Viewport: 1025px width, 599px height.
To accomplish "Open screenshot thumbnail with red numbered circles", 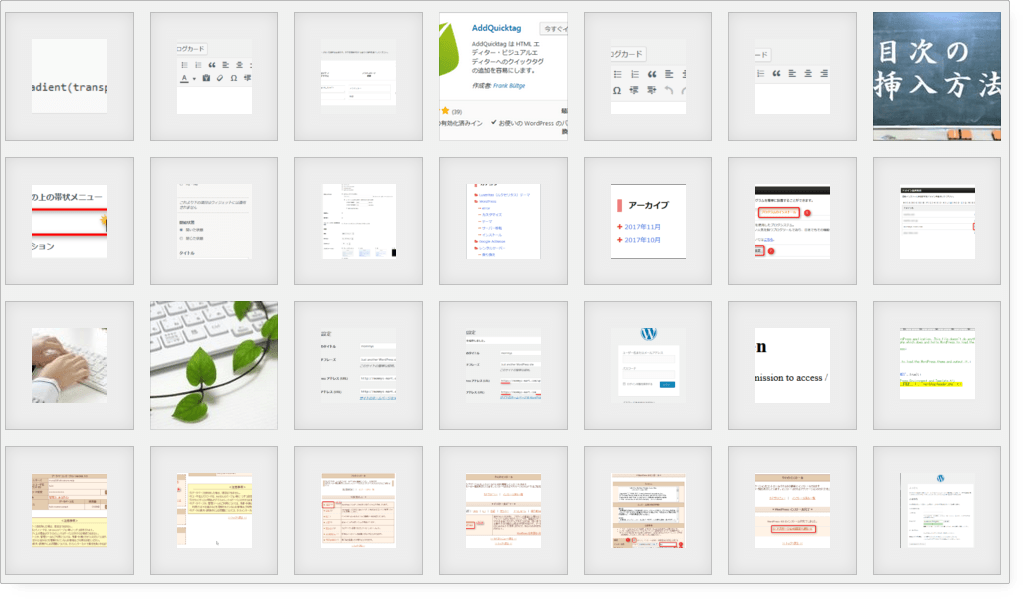I will (x=792, y=221).
